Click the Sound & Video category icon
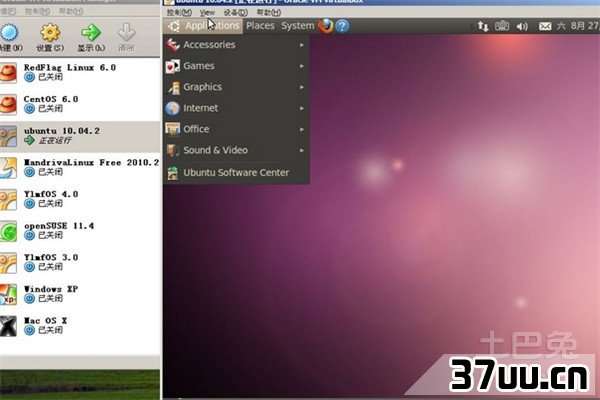Viewport: 600px width, 400px height. (x=173, y=150)
